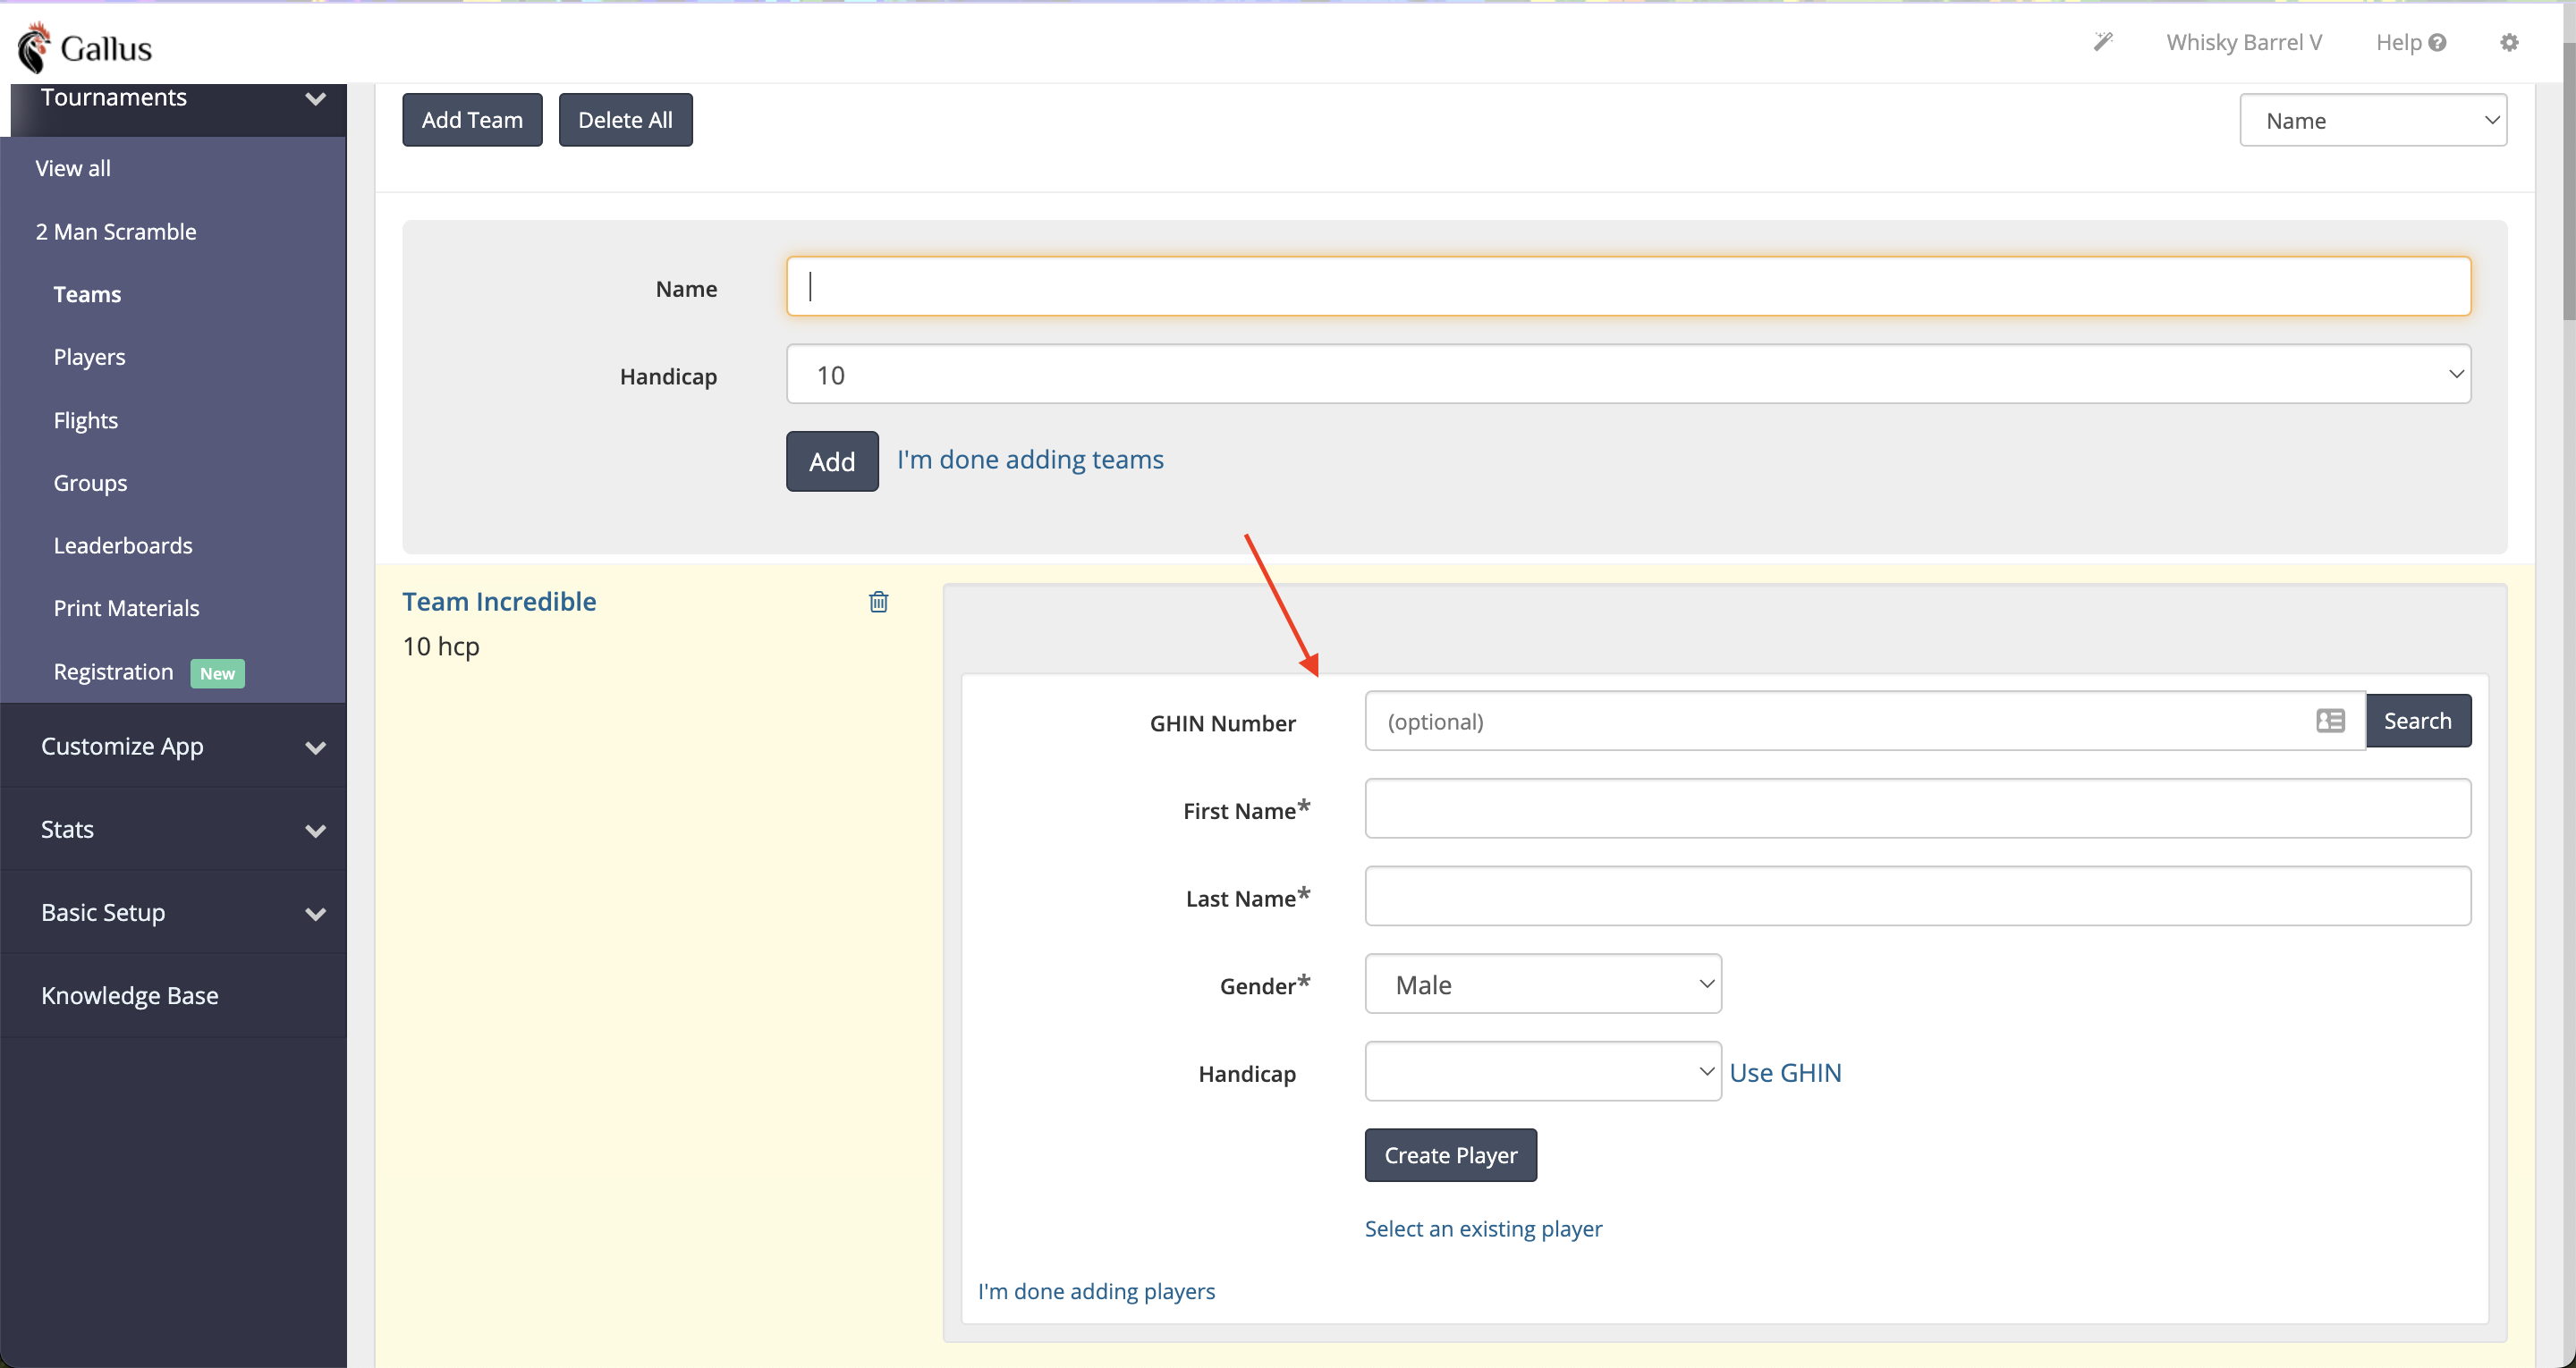Open the 2 Man Scramble tournament

click(116, 231)
